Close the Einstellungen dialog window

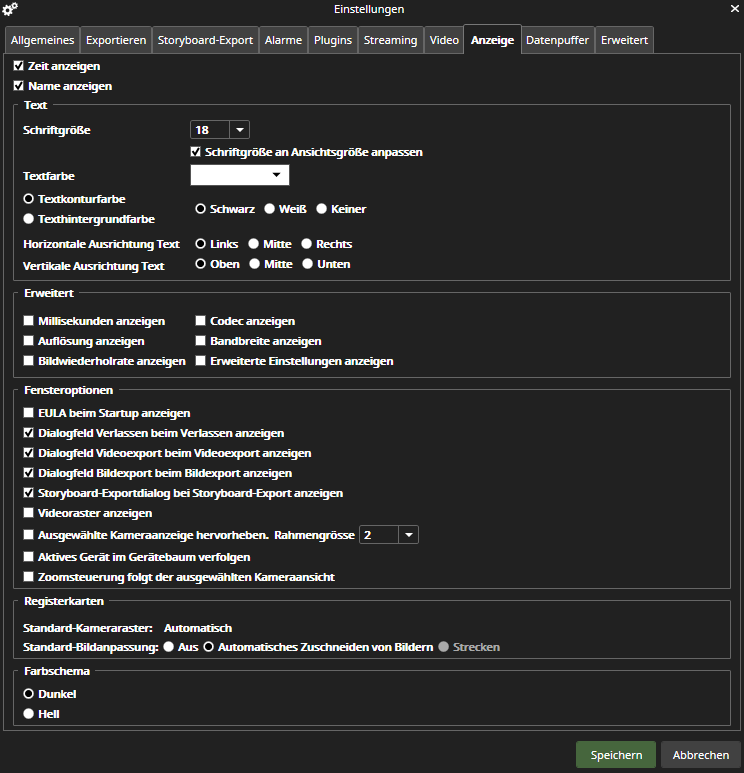(731, 9)
